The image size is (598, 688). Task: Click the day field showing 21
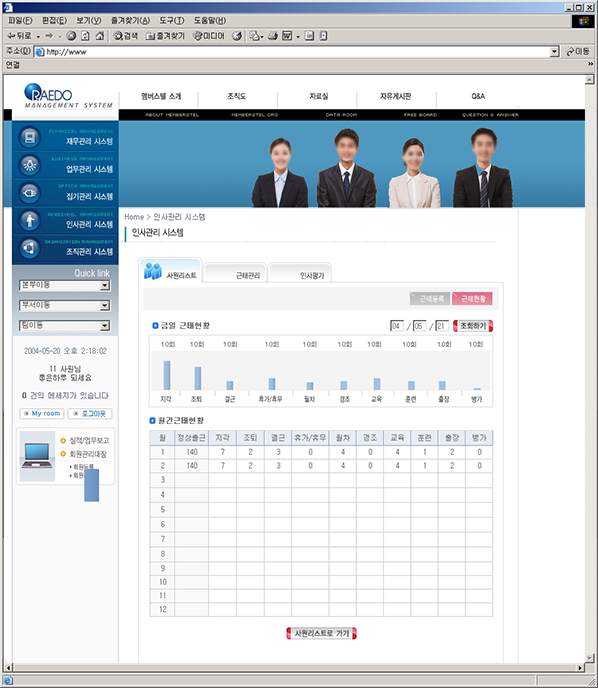(442, 326)
